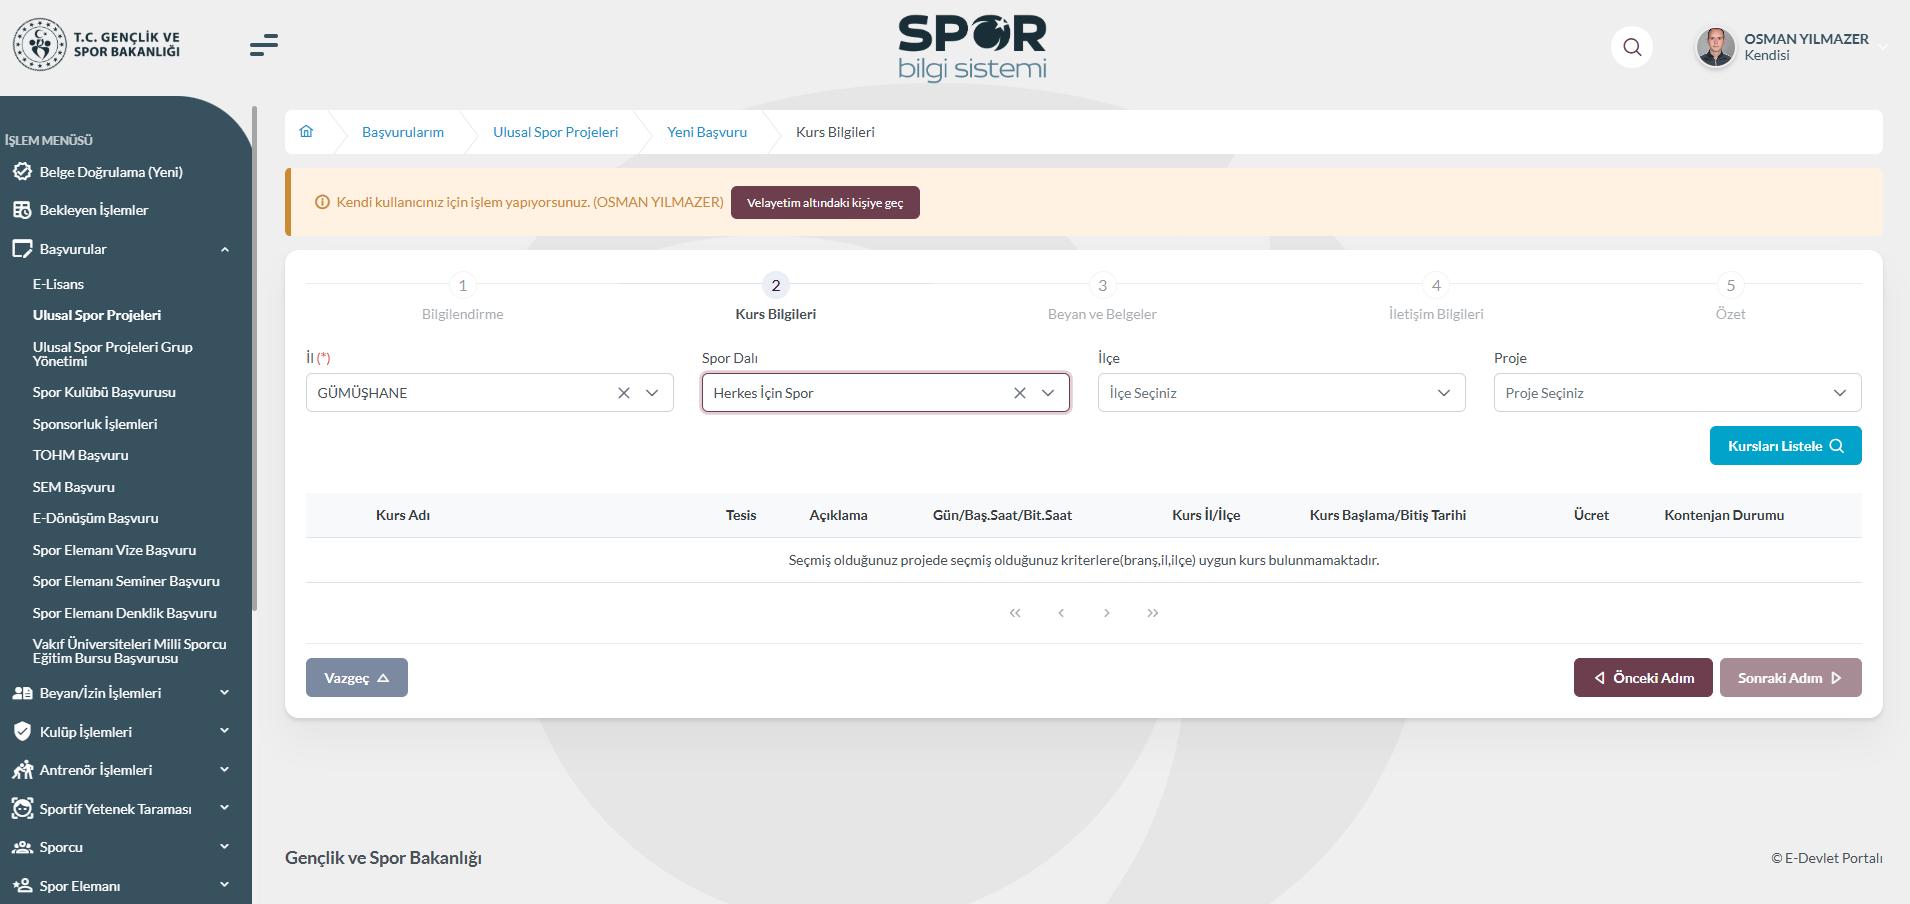Click the home icon in breadcrumb
The height and width of the screenshot is (904, 1910).
[x=307, y=132]
